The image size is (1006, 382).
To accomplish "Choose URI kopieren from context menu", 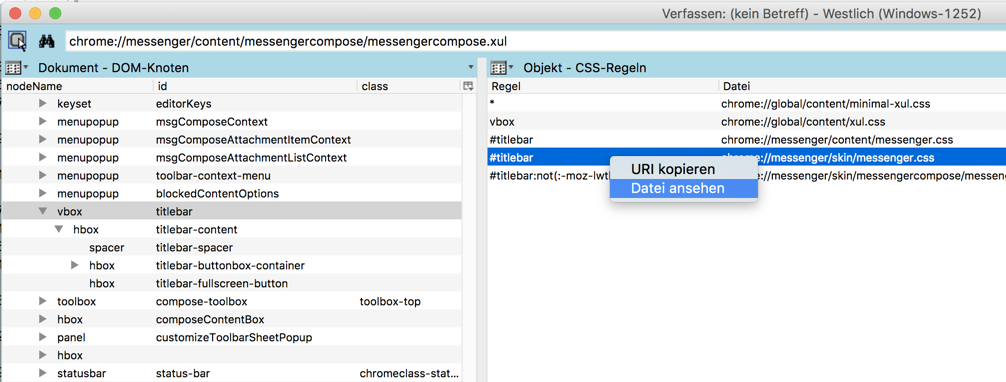I will point(683,169).
